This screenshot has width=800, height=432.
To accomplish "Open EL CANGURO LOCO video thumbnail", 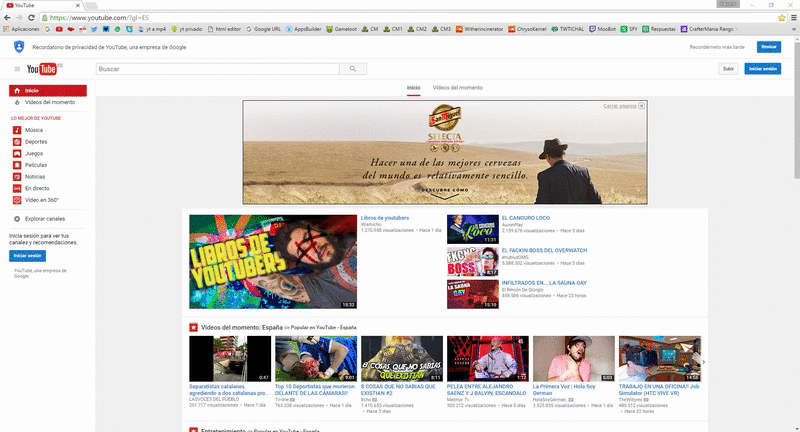I will [472, 229].
